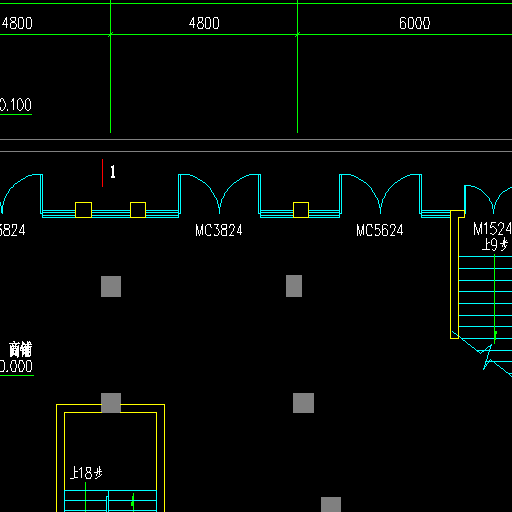The image size is (512, 512).
Task: Select the middle 4800 dimension text
Action: 204,23
